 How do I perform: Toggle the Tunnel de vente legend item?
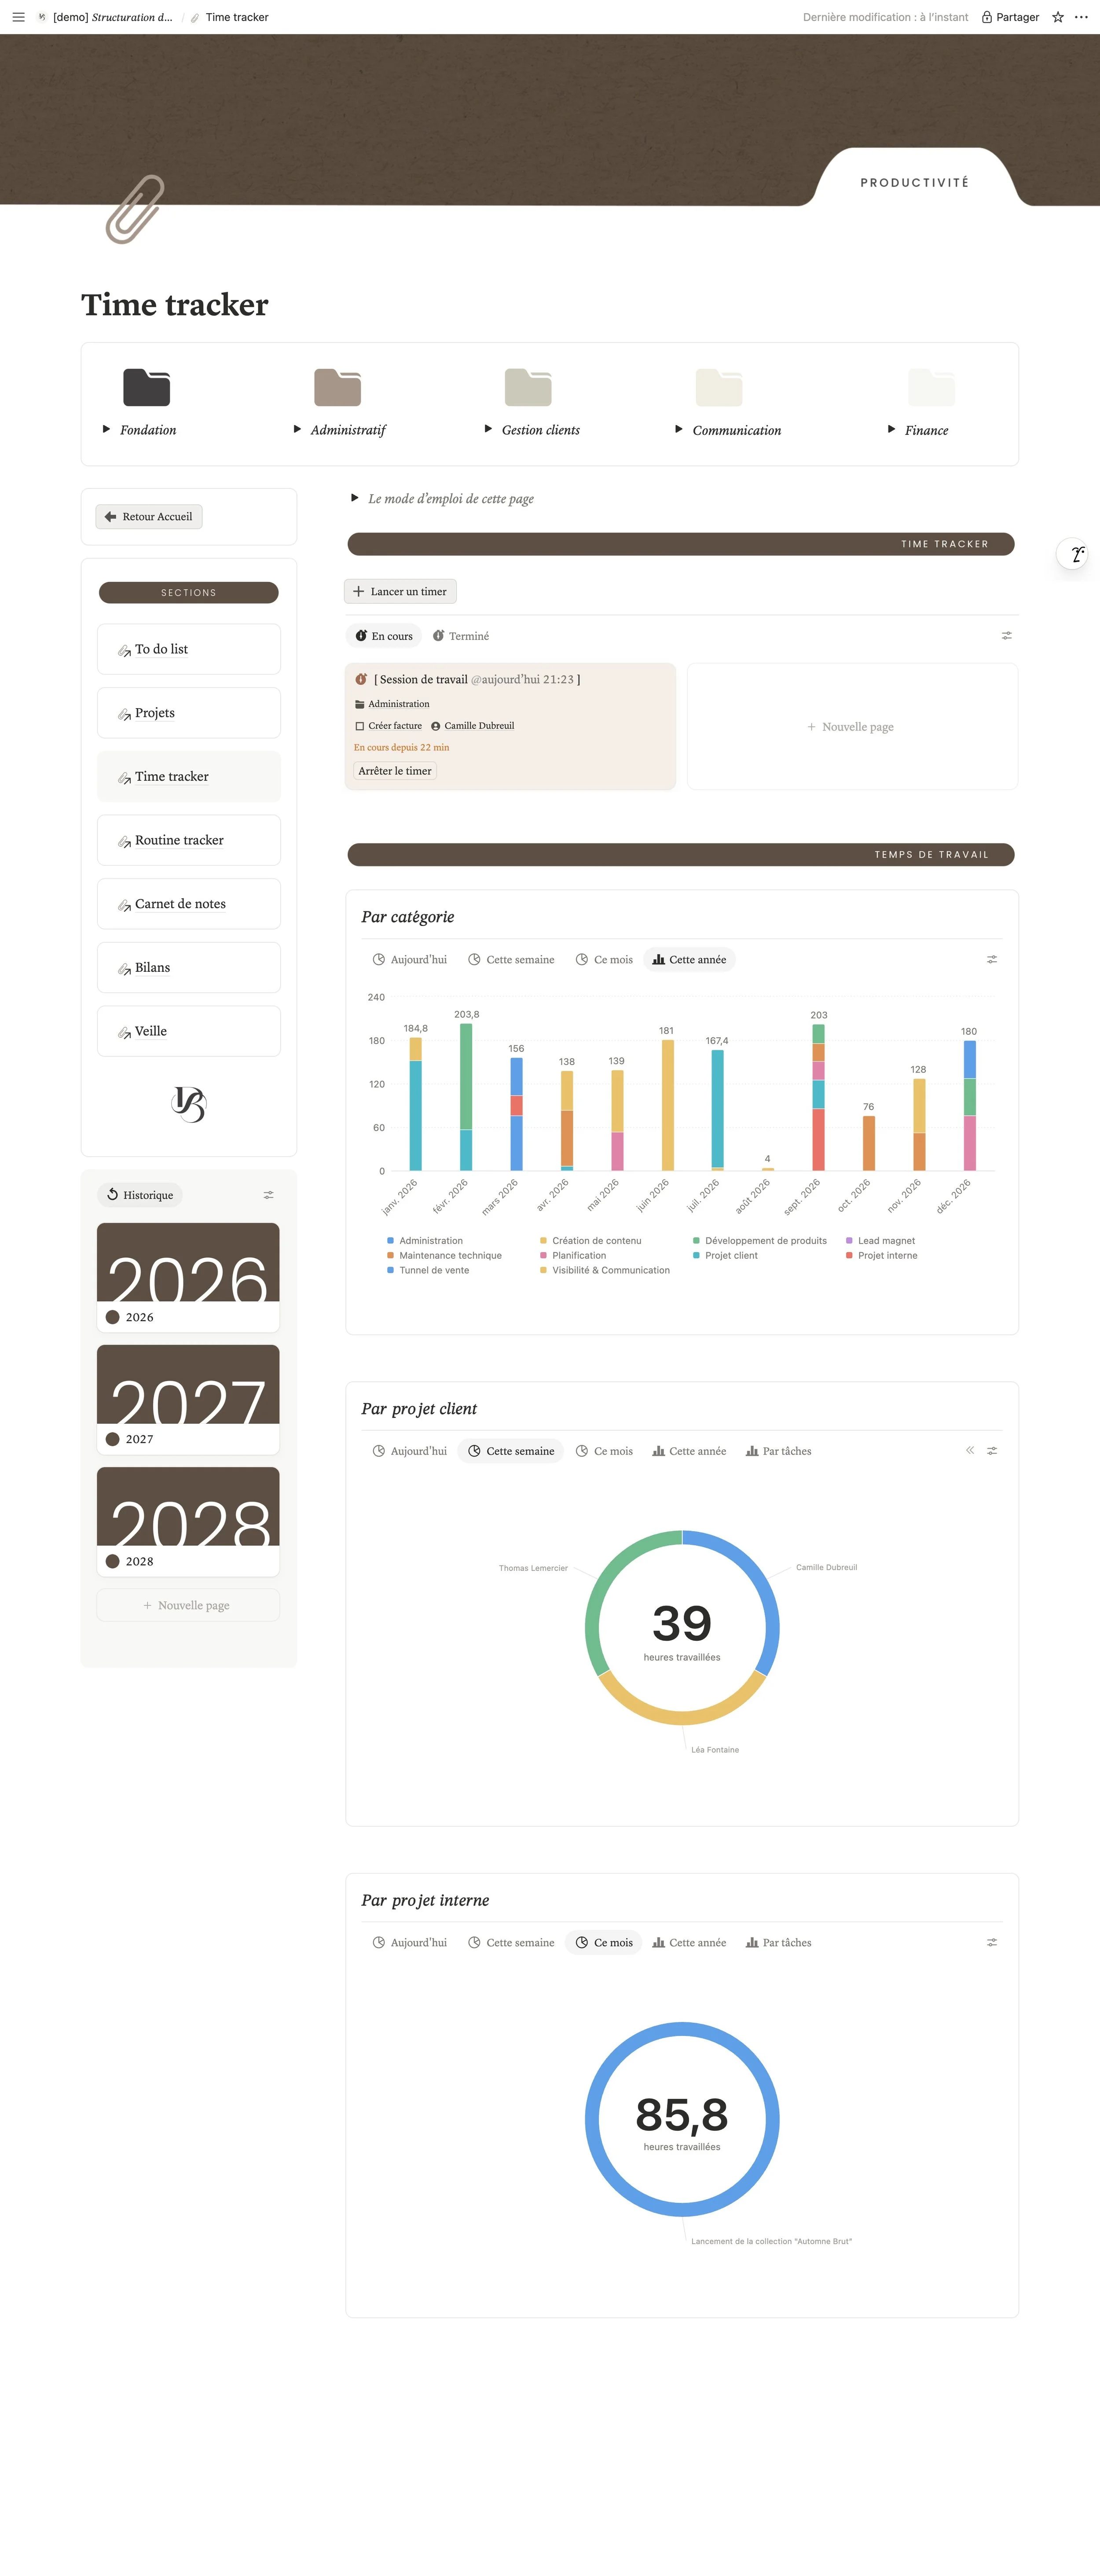[x=428, y=1271]
